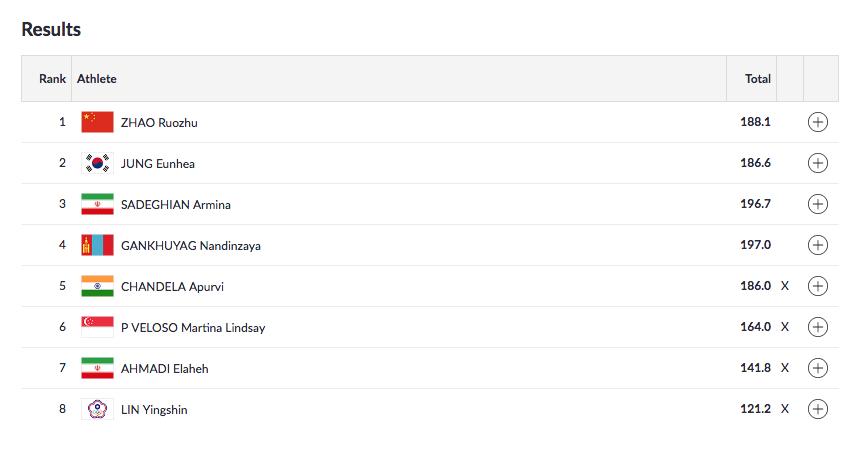Click the China flag icon

(97, 122)
